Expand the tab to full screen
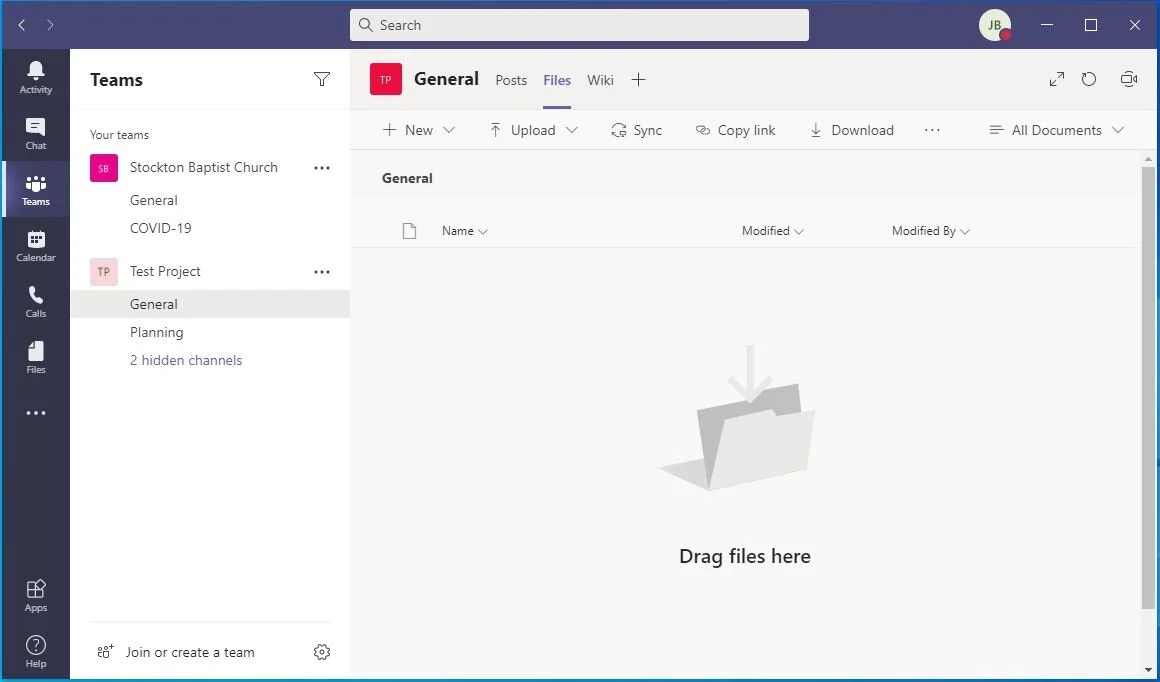 pyautogui.click(x=1056, y=79)
